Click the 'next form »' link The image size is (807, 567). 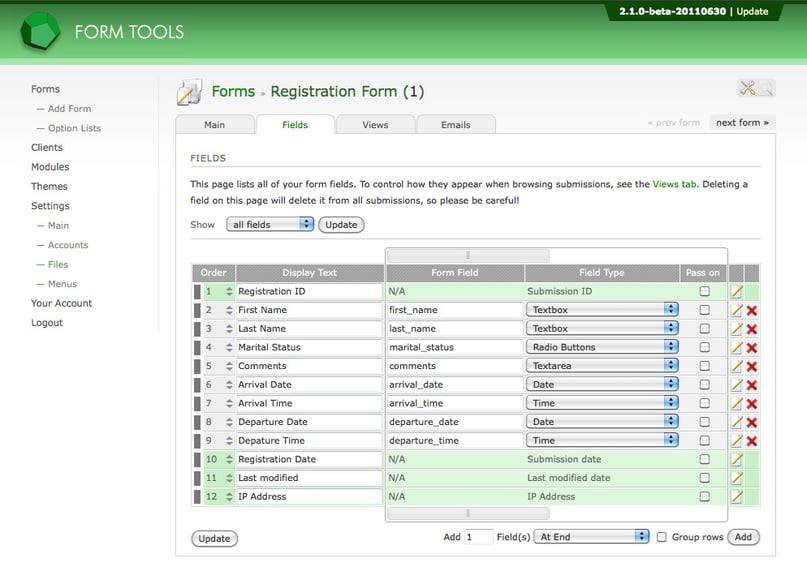tap(741, 123)
